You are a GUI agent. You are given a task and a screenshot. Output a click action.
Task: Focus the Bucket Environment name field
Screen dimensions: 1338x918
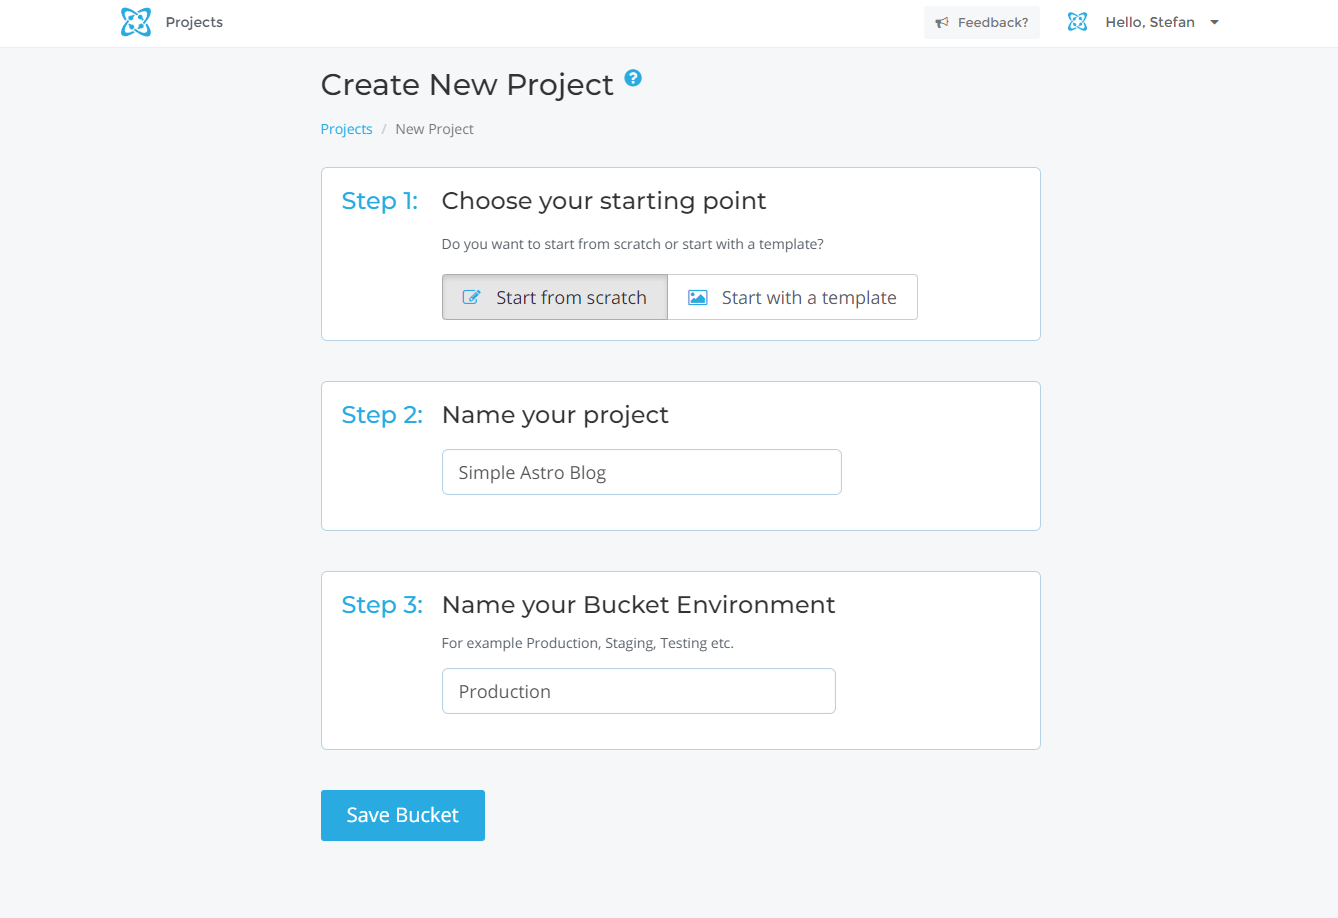point(638,691)
